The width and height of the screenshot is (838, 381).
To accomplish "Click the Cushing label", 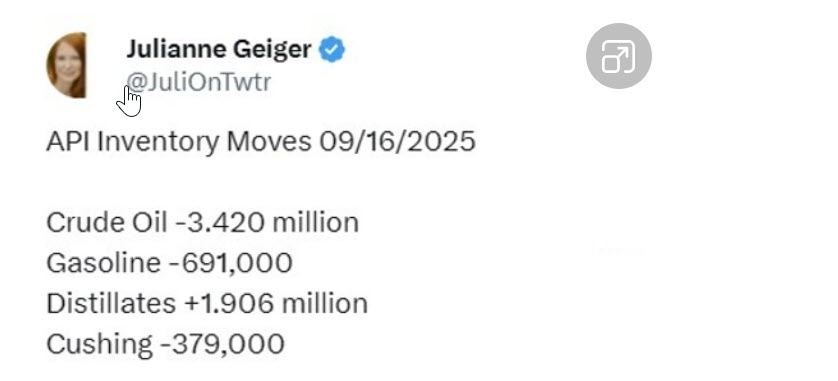I will [x=99, y=344].
